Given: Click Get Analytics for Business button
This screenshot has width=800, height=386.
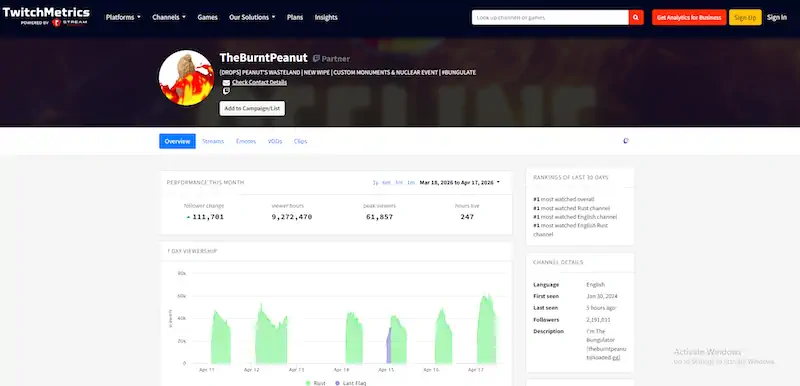Looking at the screenshot, I should [x=689, y=17].
